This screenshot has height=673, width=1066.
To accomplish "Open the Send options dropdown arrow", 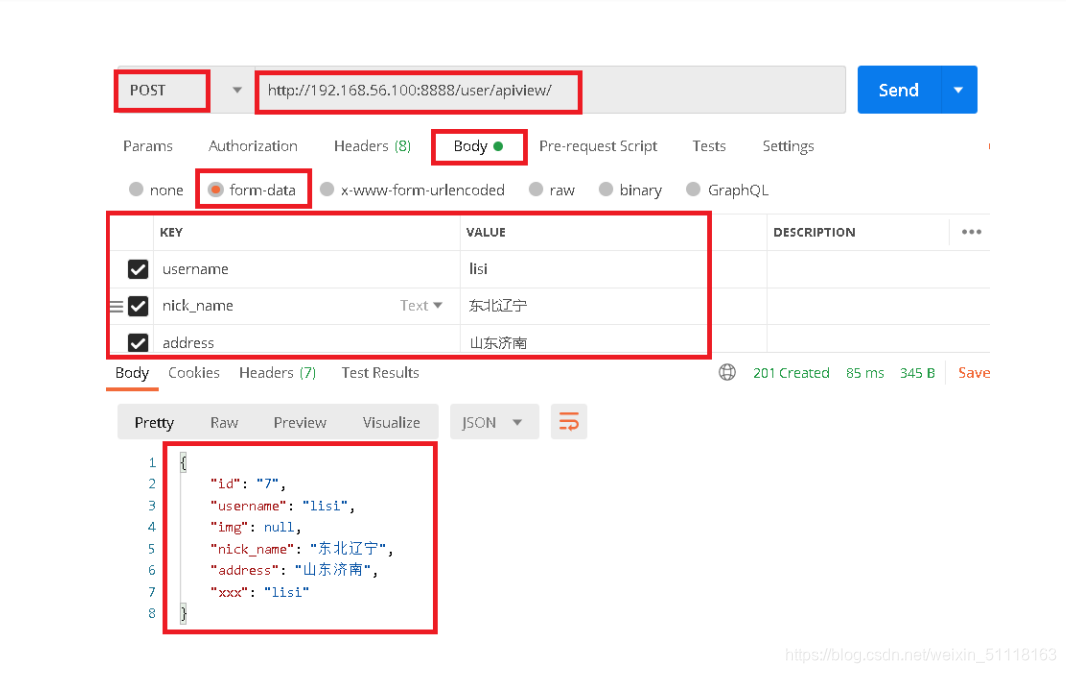I will pos(959,90).
